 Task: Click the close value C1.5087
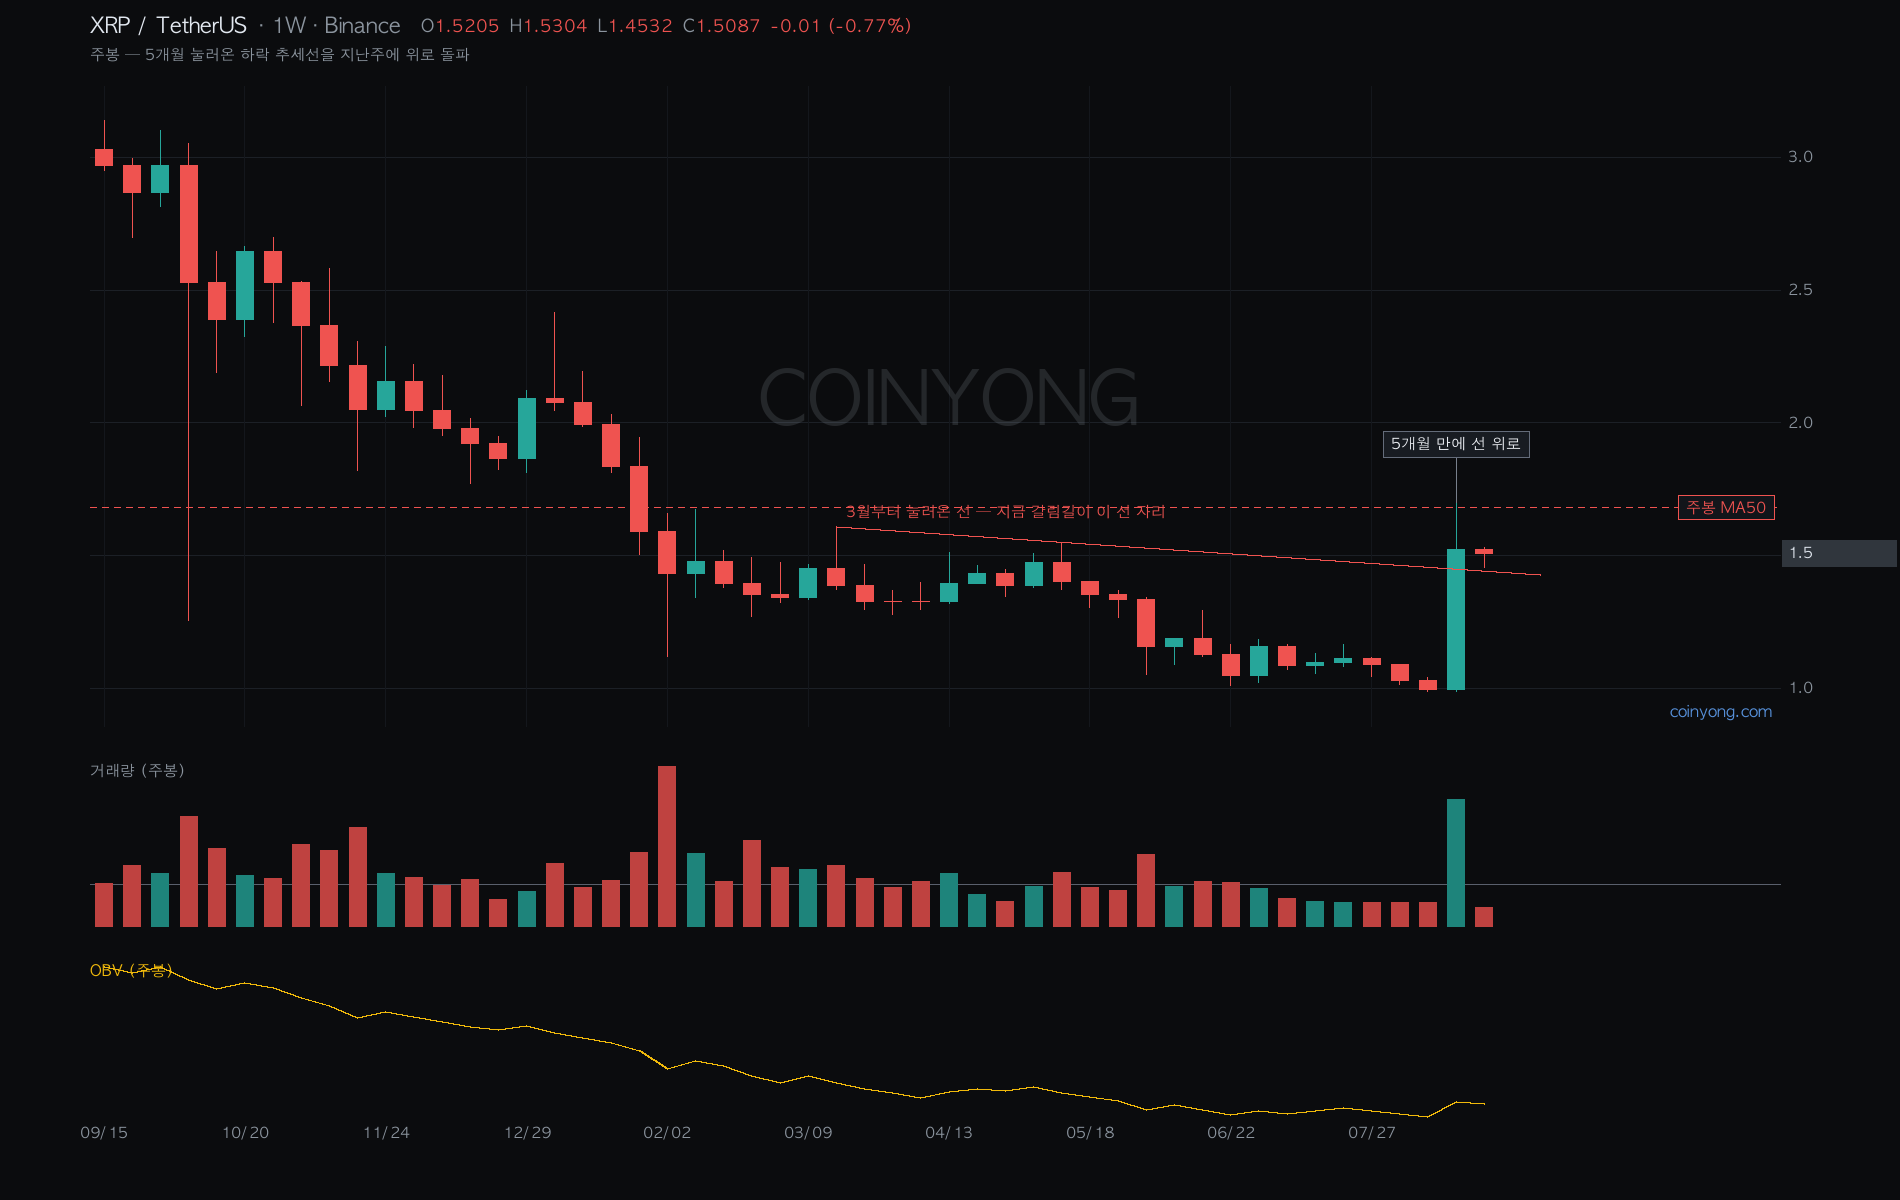[x=722, y=26]
